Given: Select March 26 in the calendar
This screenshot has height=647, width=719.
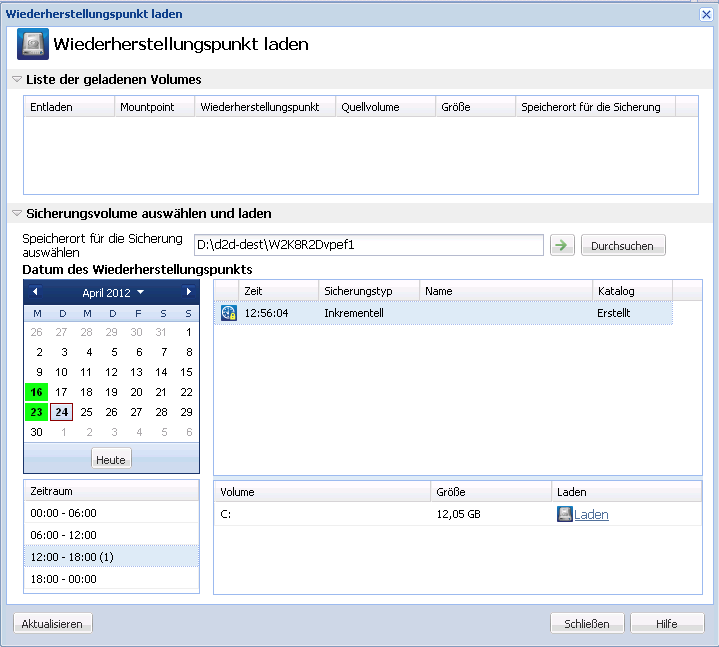Looking at the screenshot, I should [37, 332].
